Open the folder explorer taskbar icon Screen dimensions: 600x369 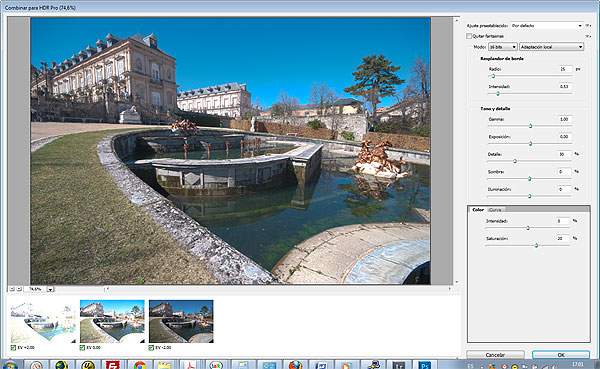coord(165,364)
